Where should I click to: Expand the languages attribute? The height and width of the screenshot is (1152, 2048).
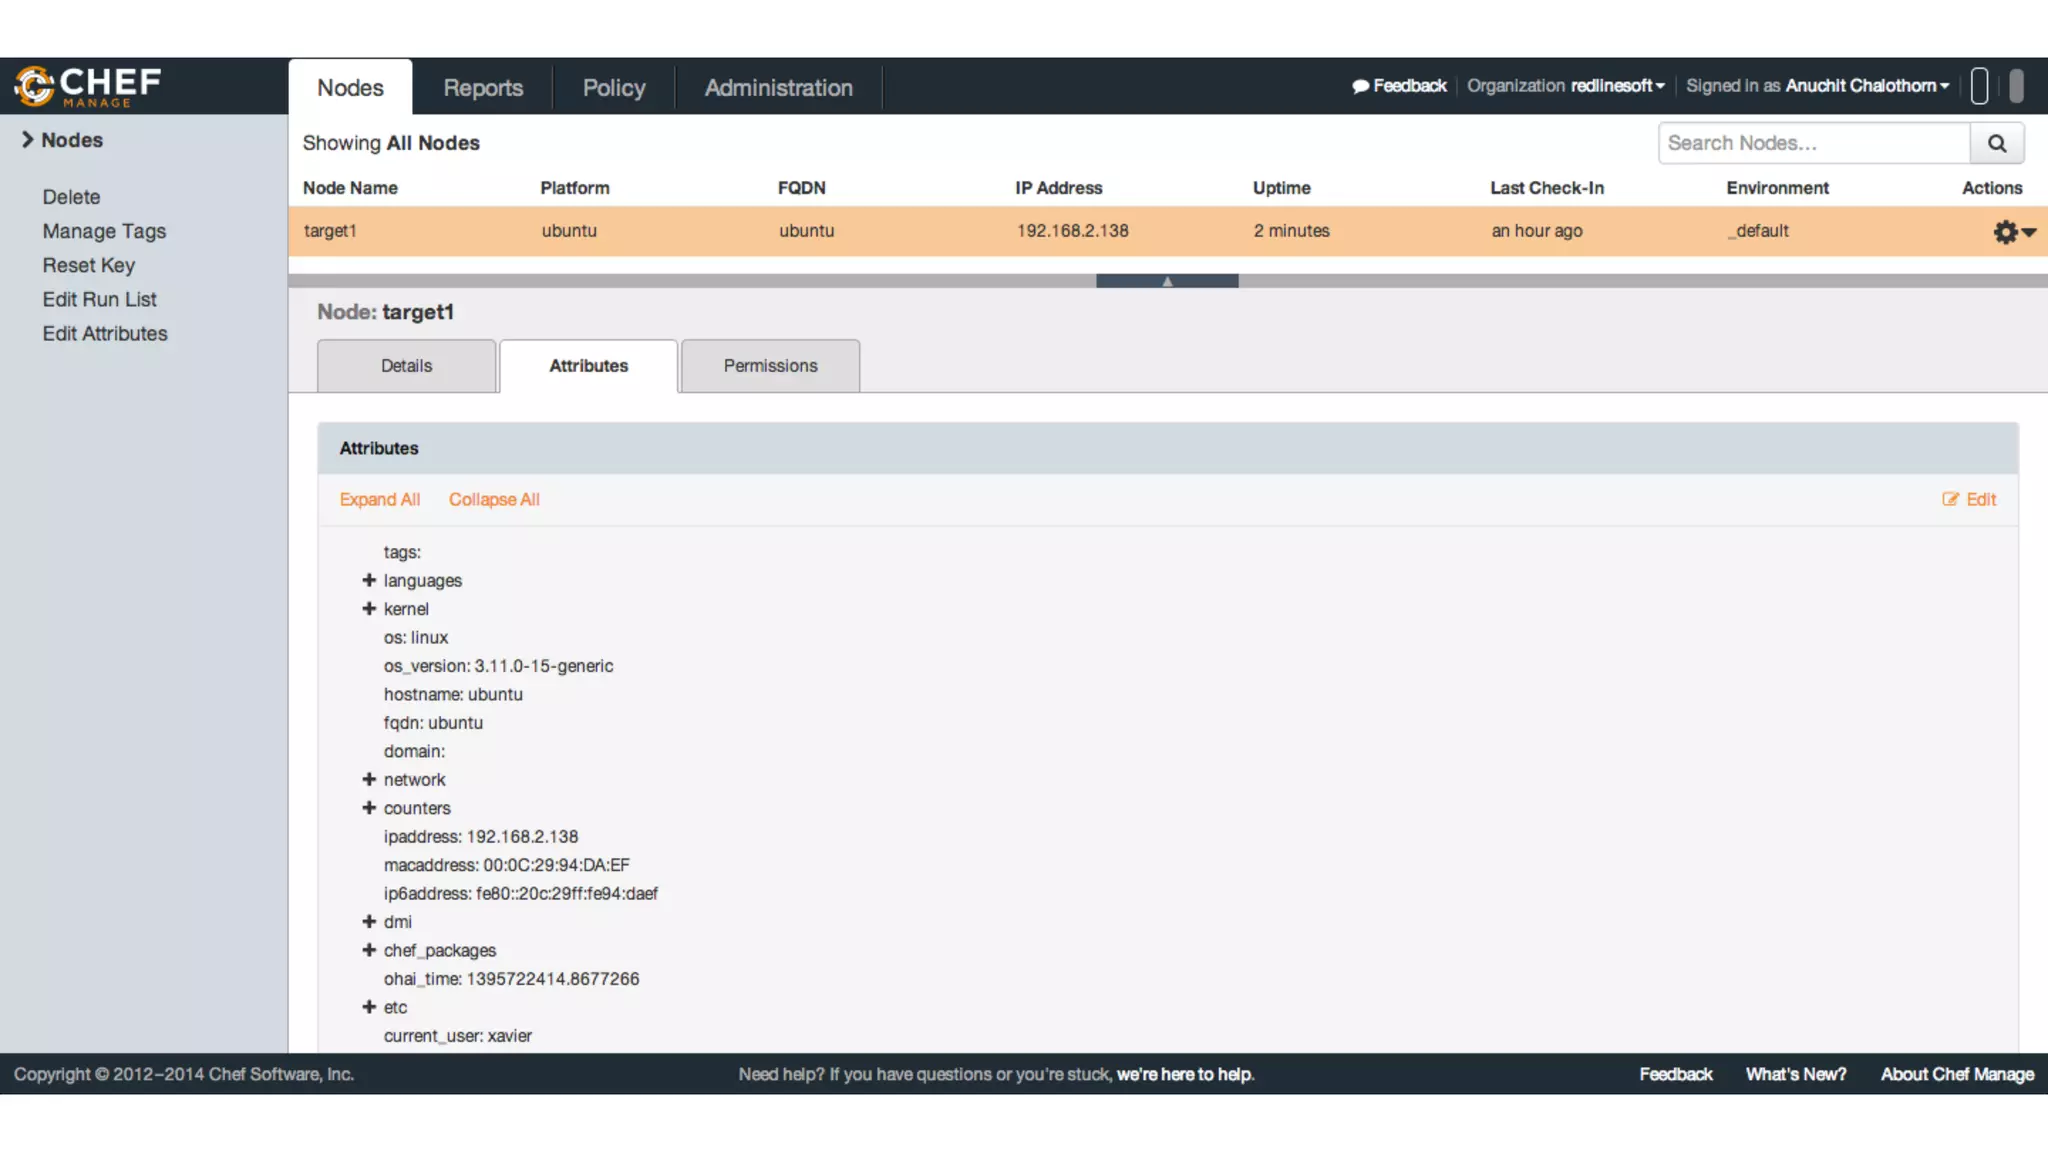[x=369, y=580]
